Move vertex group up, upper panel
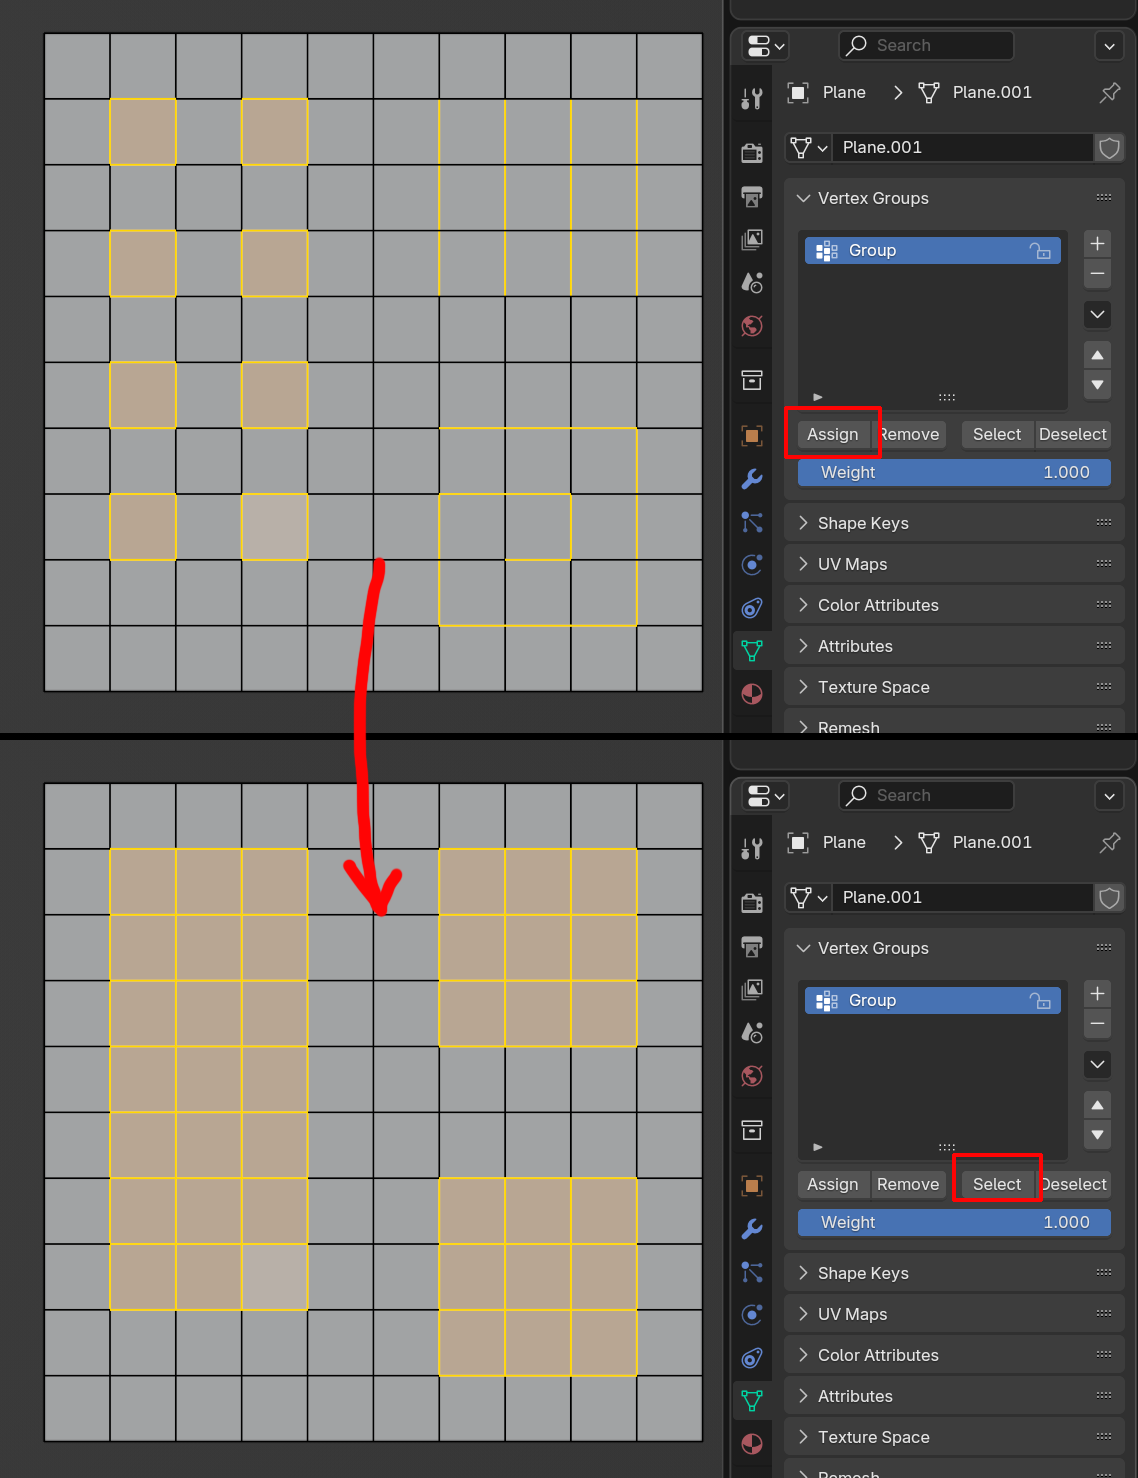The width and height of the screenshot is (1138, 1478). [1097, 355]
